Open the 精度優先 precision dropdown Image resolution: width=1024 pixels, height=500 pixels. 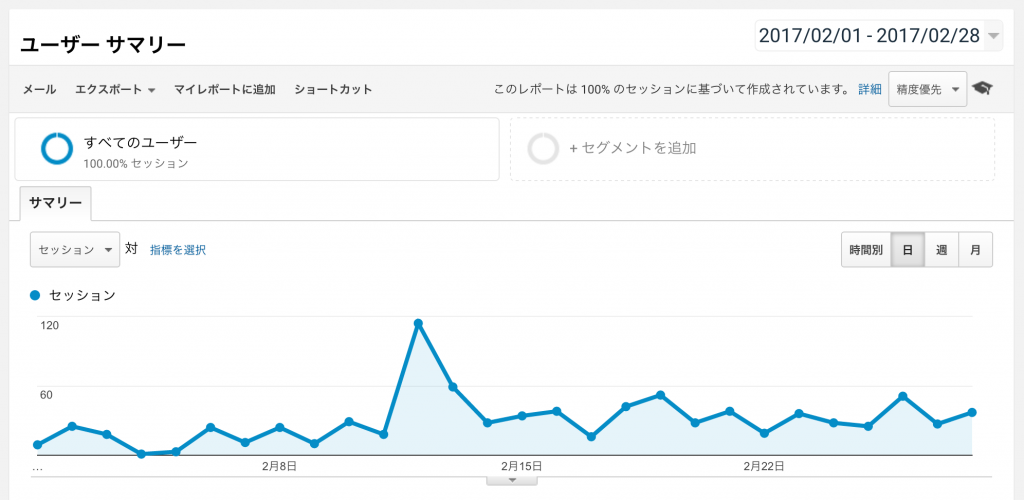click(927, 89)
